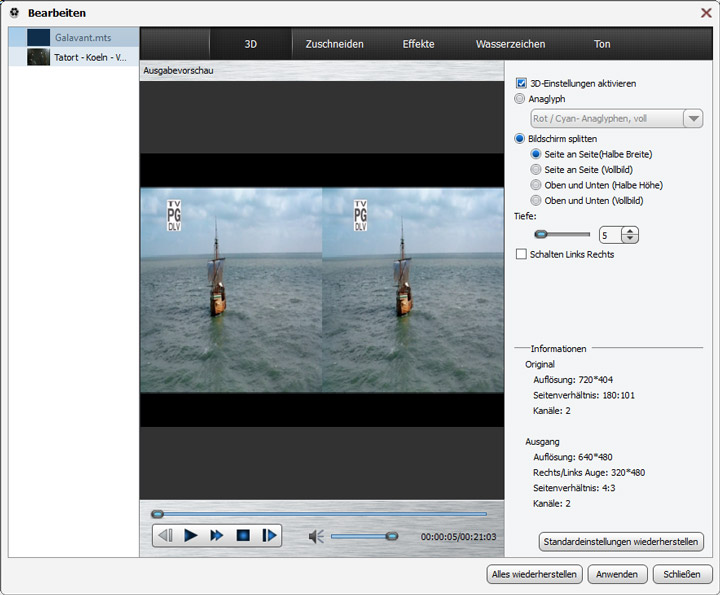Click Rechts/Links Auge: 320*480 text

[589, 472]
